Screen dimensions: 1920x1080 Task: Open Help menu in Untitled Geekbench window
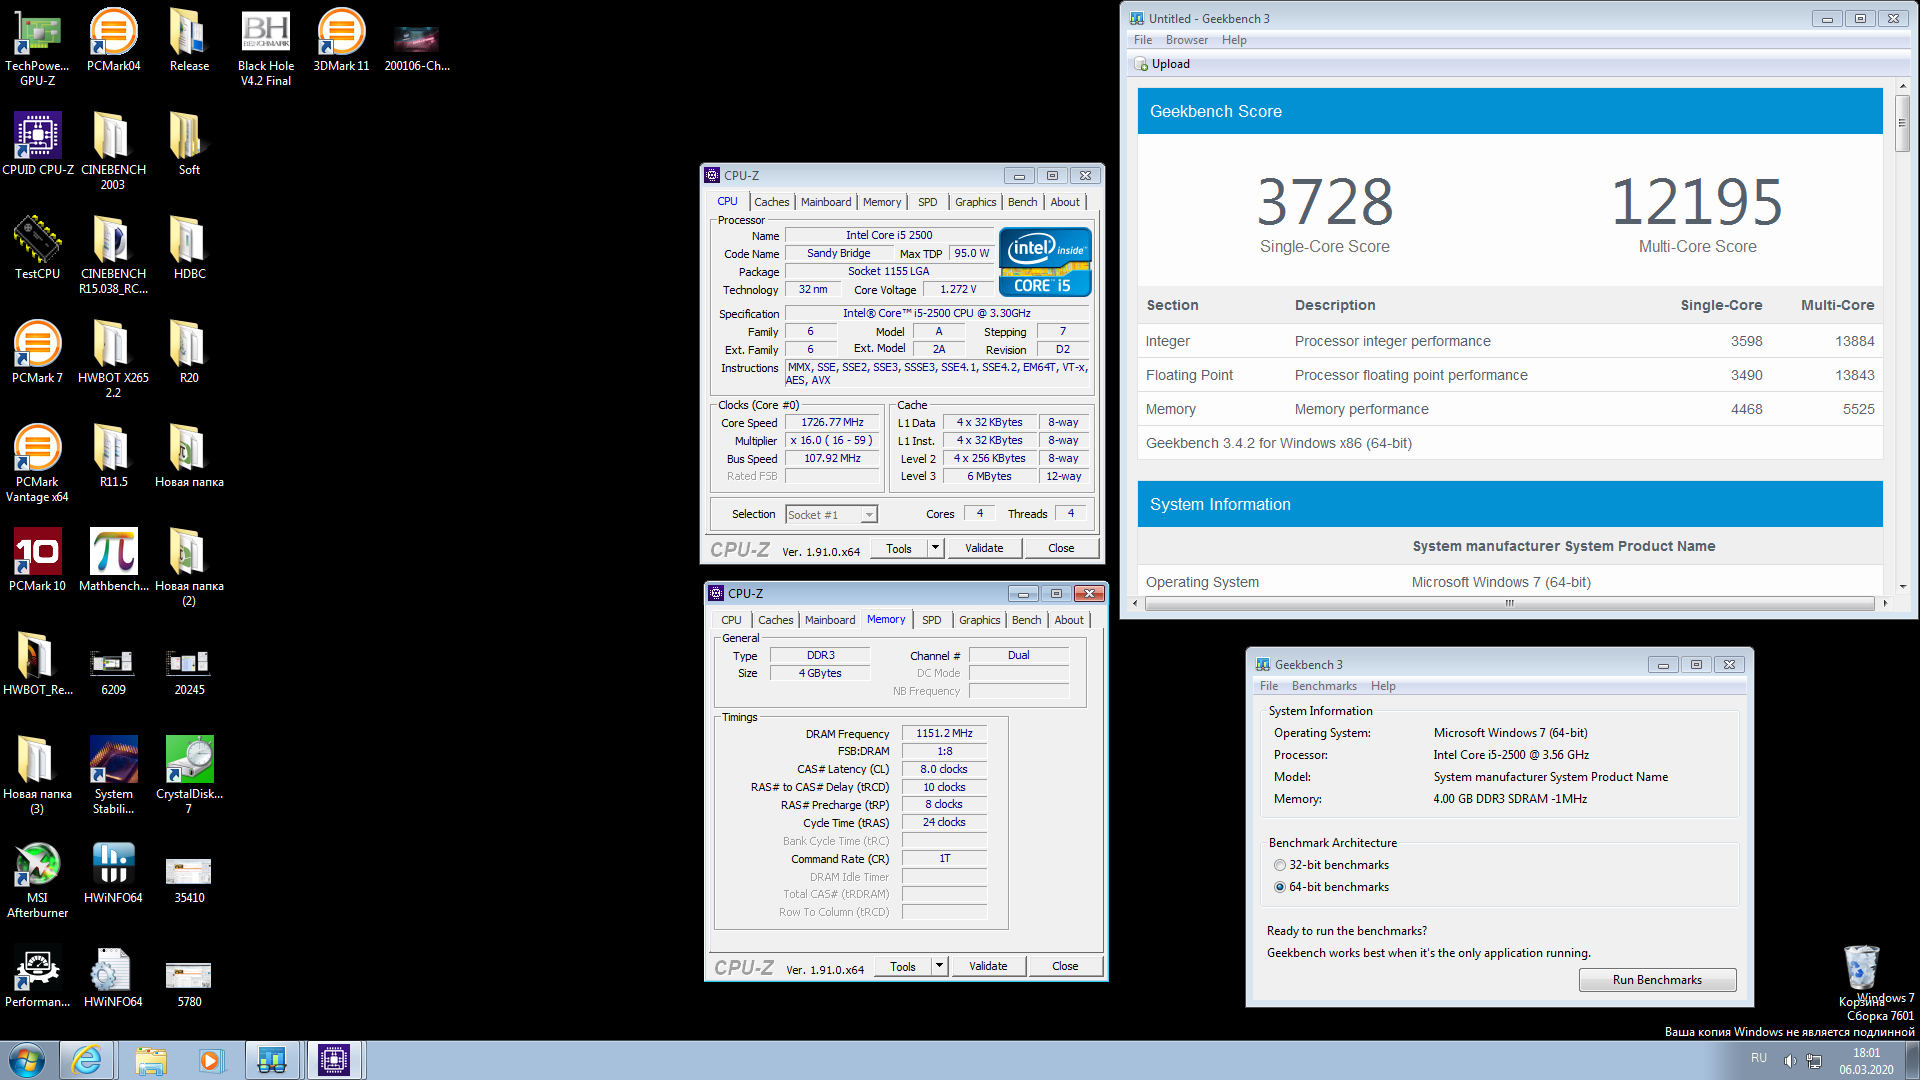point(1234,40)
